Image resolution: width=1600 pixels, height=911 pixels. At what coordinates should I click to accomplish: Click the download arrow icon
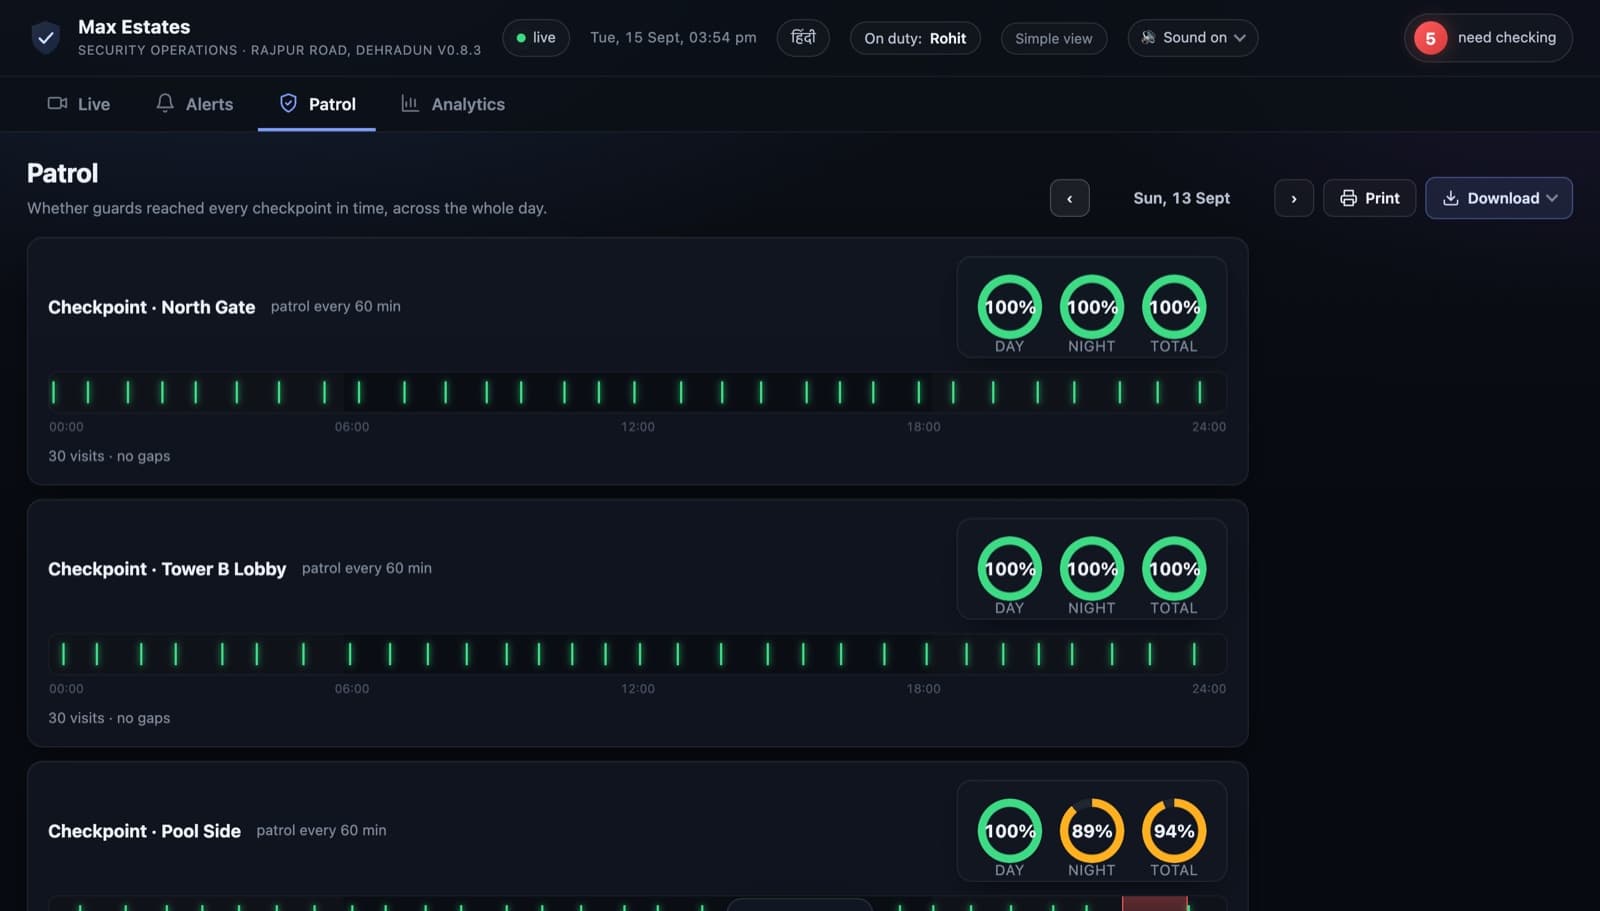click(1451, 198)
